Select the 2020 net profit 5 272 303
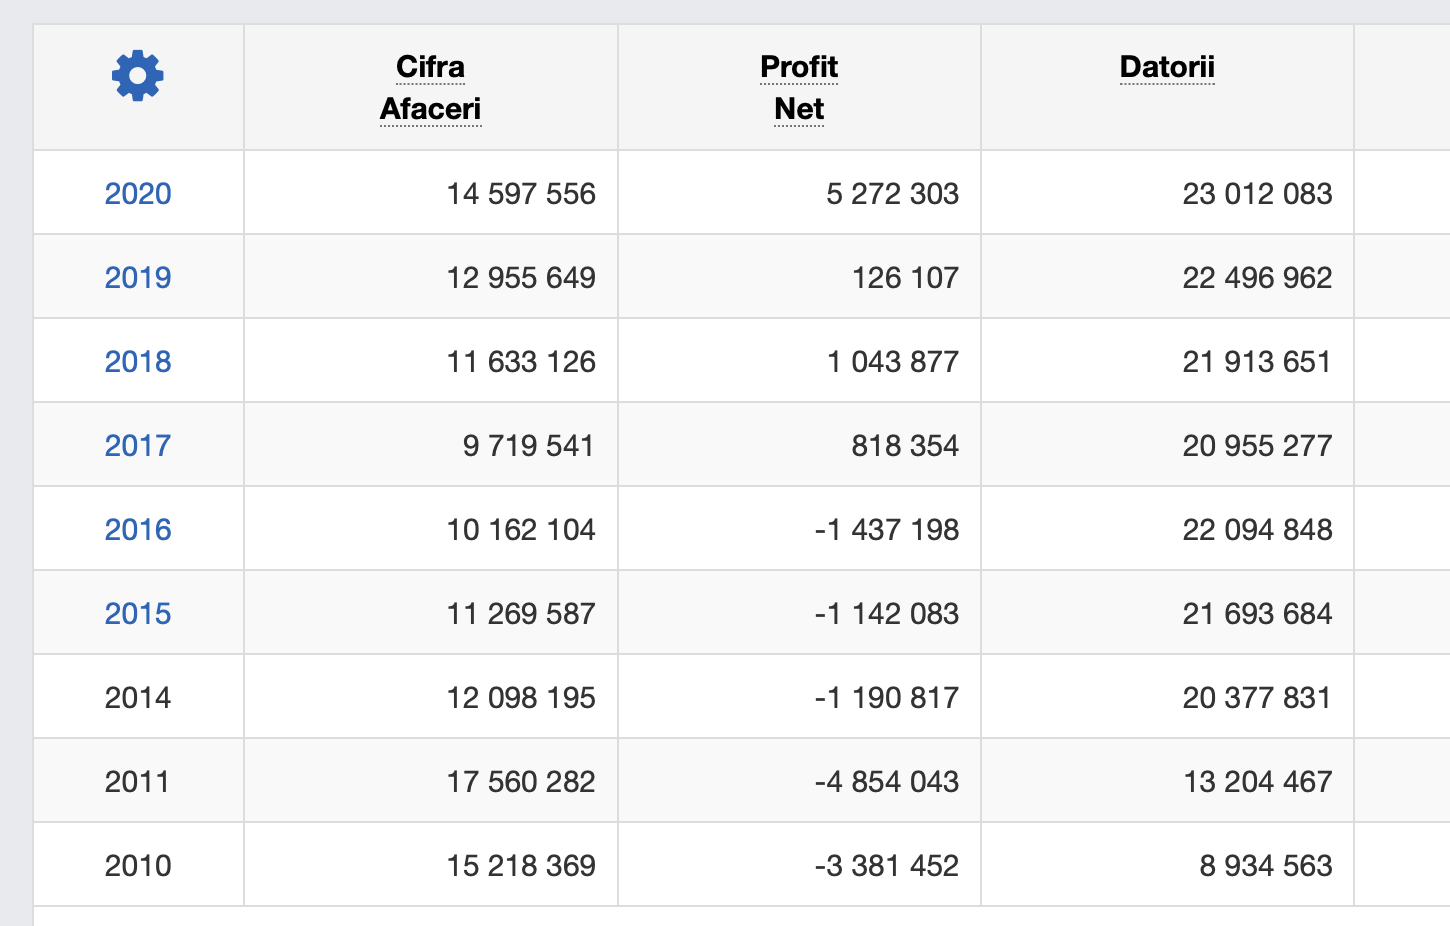Viewport: 1450px width, 926px height. (x=892, y=194)
